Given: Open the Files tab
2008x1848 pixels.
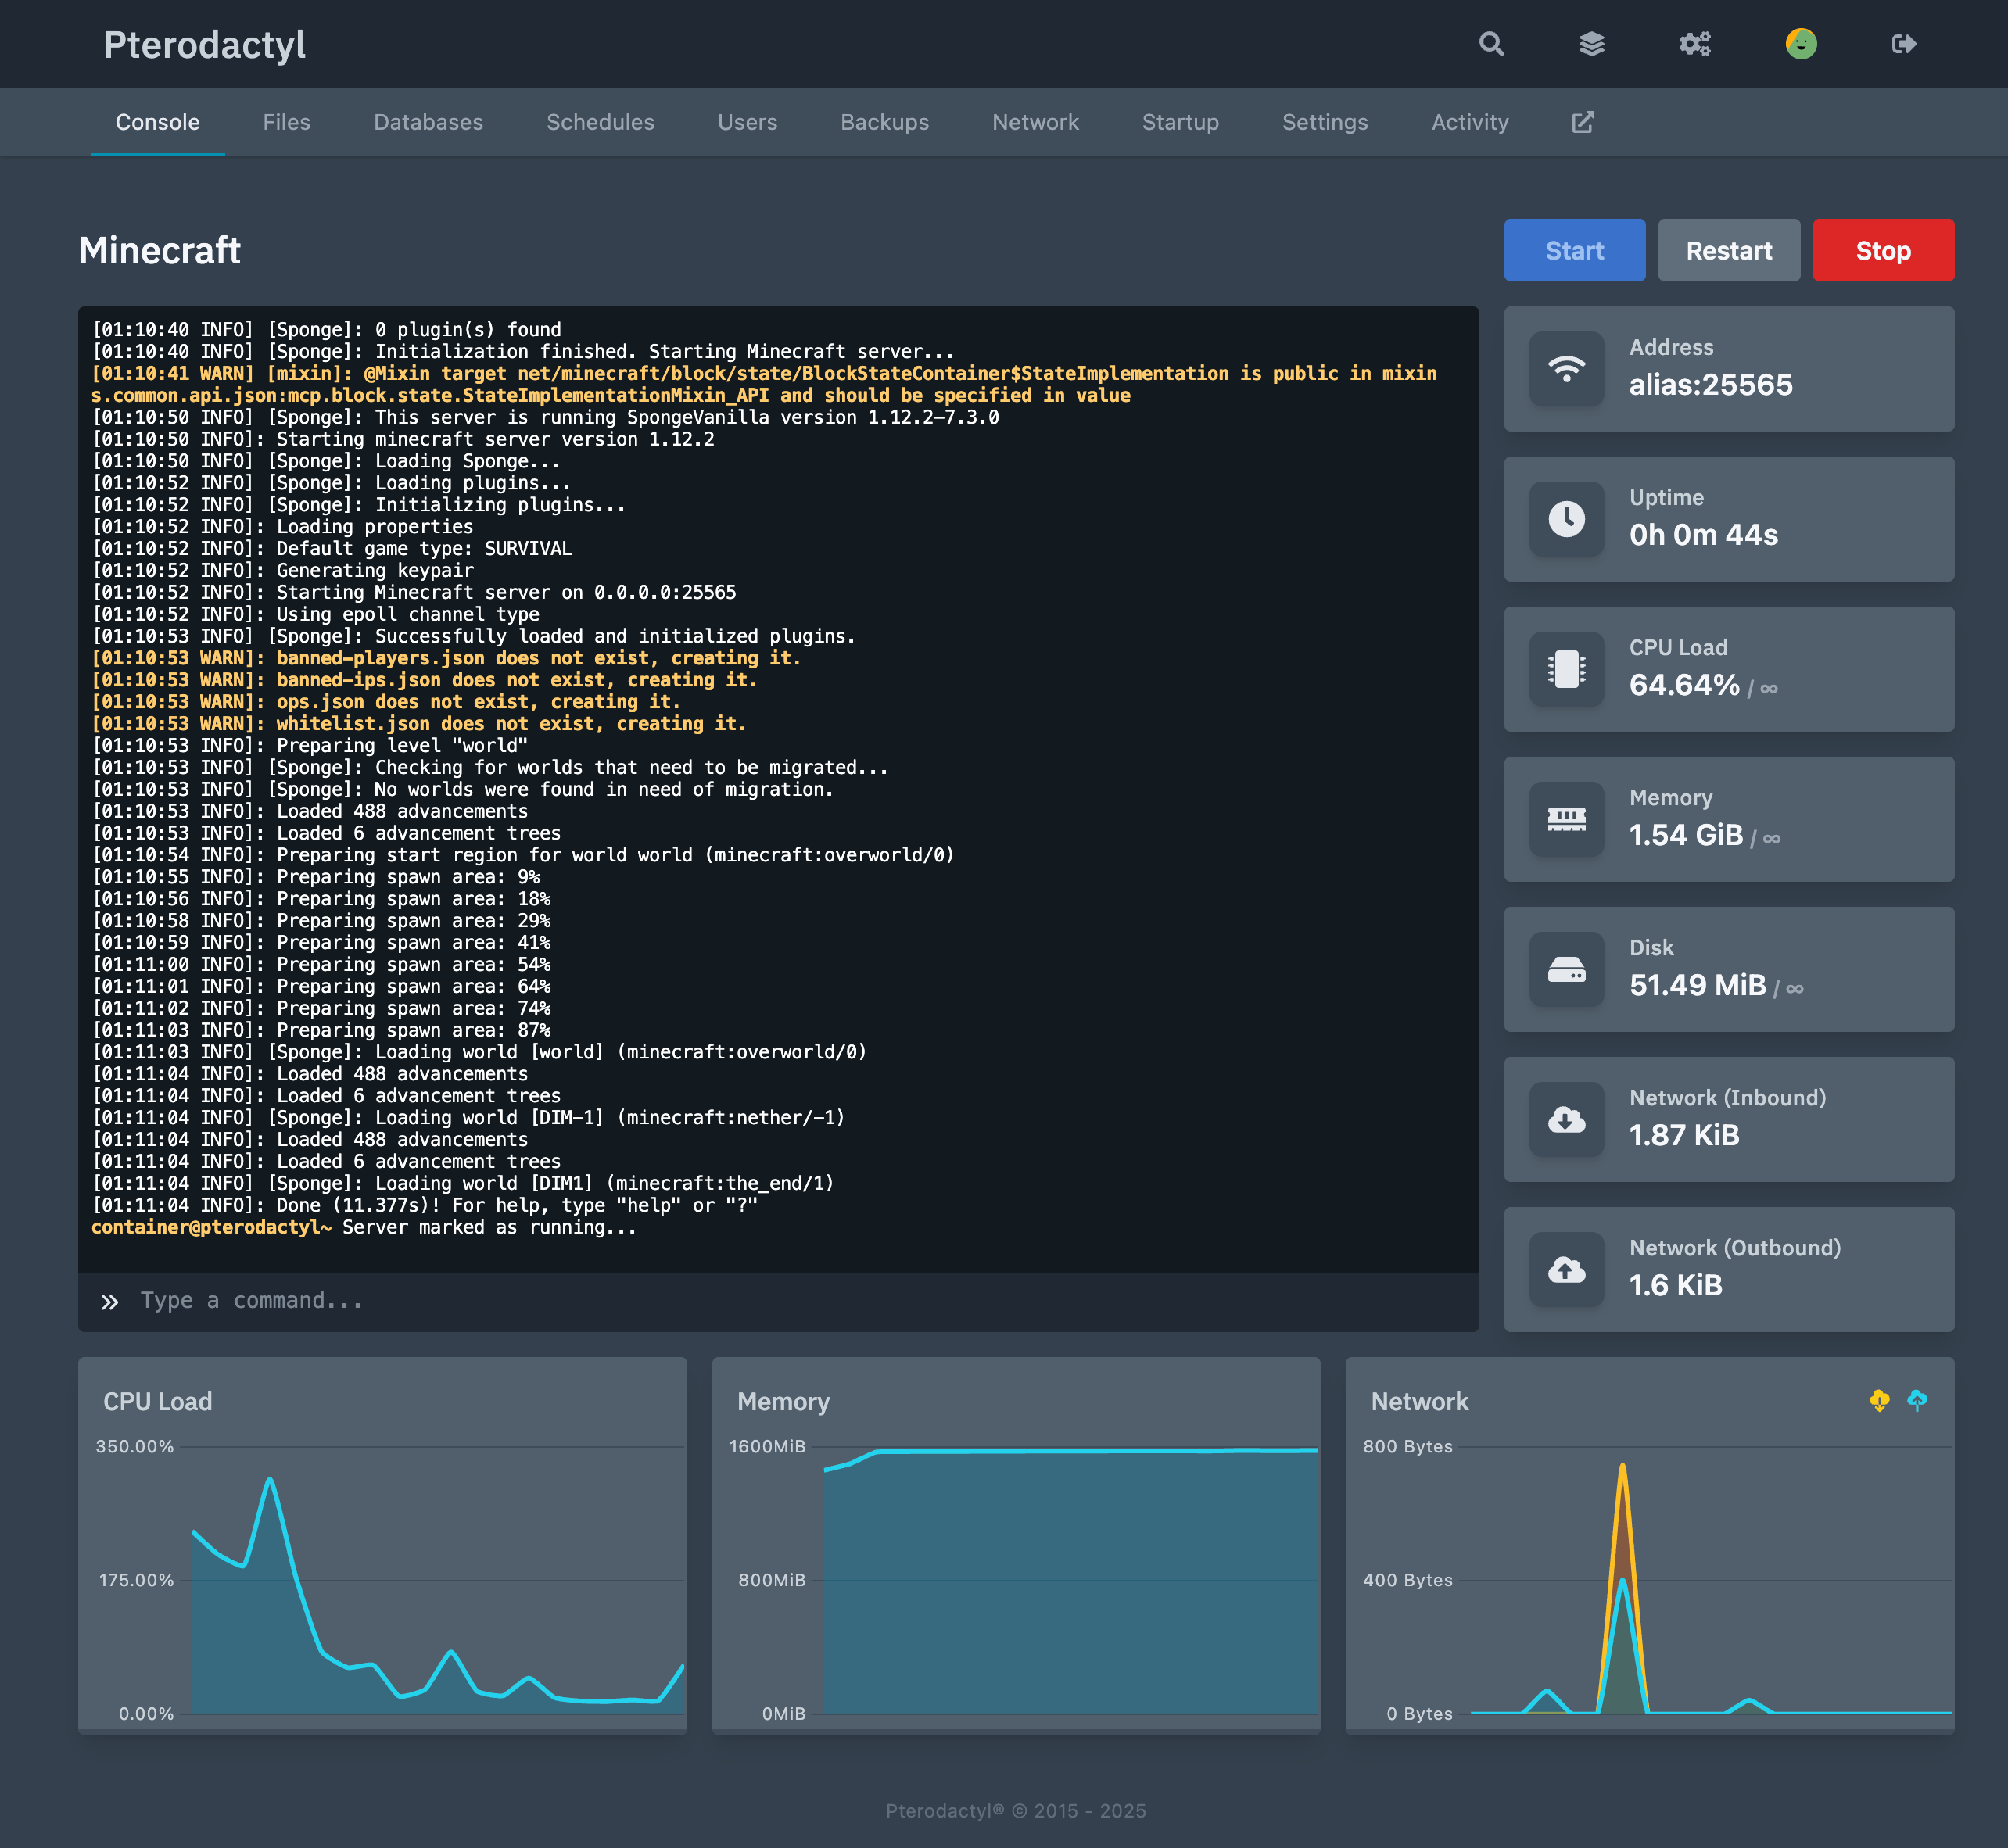Looking at the screenshot, I should point(286,122).
